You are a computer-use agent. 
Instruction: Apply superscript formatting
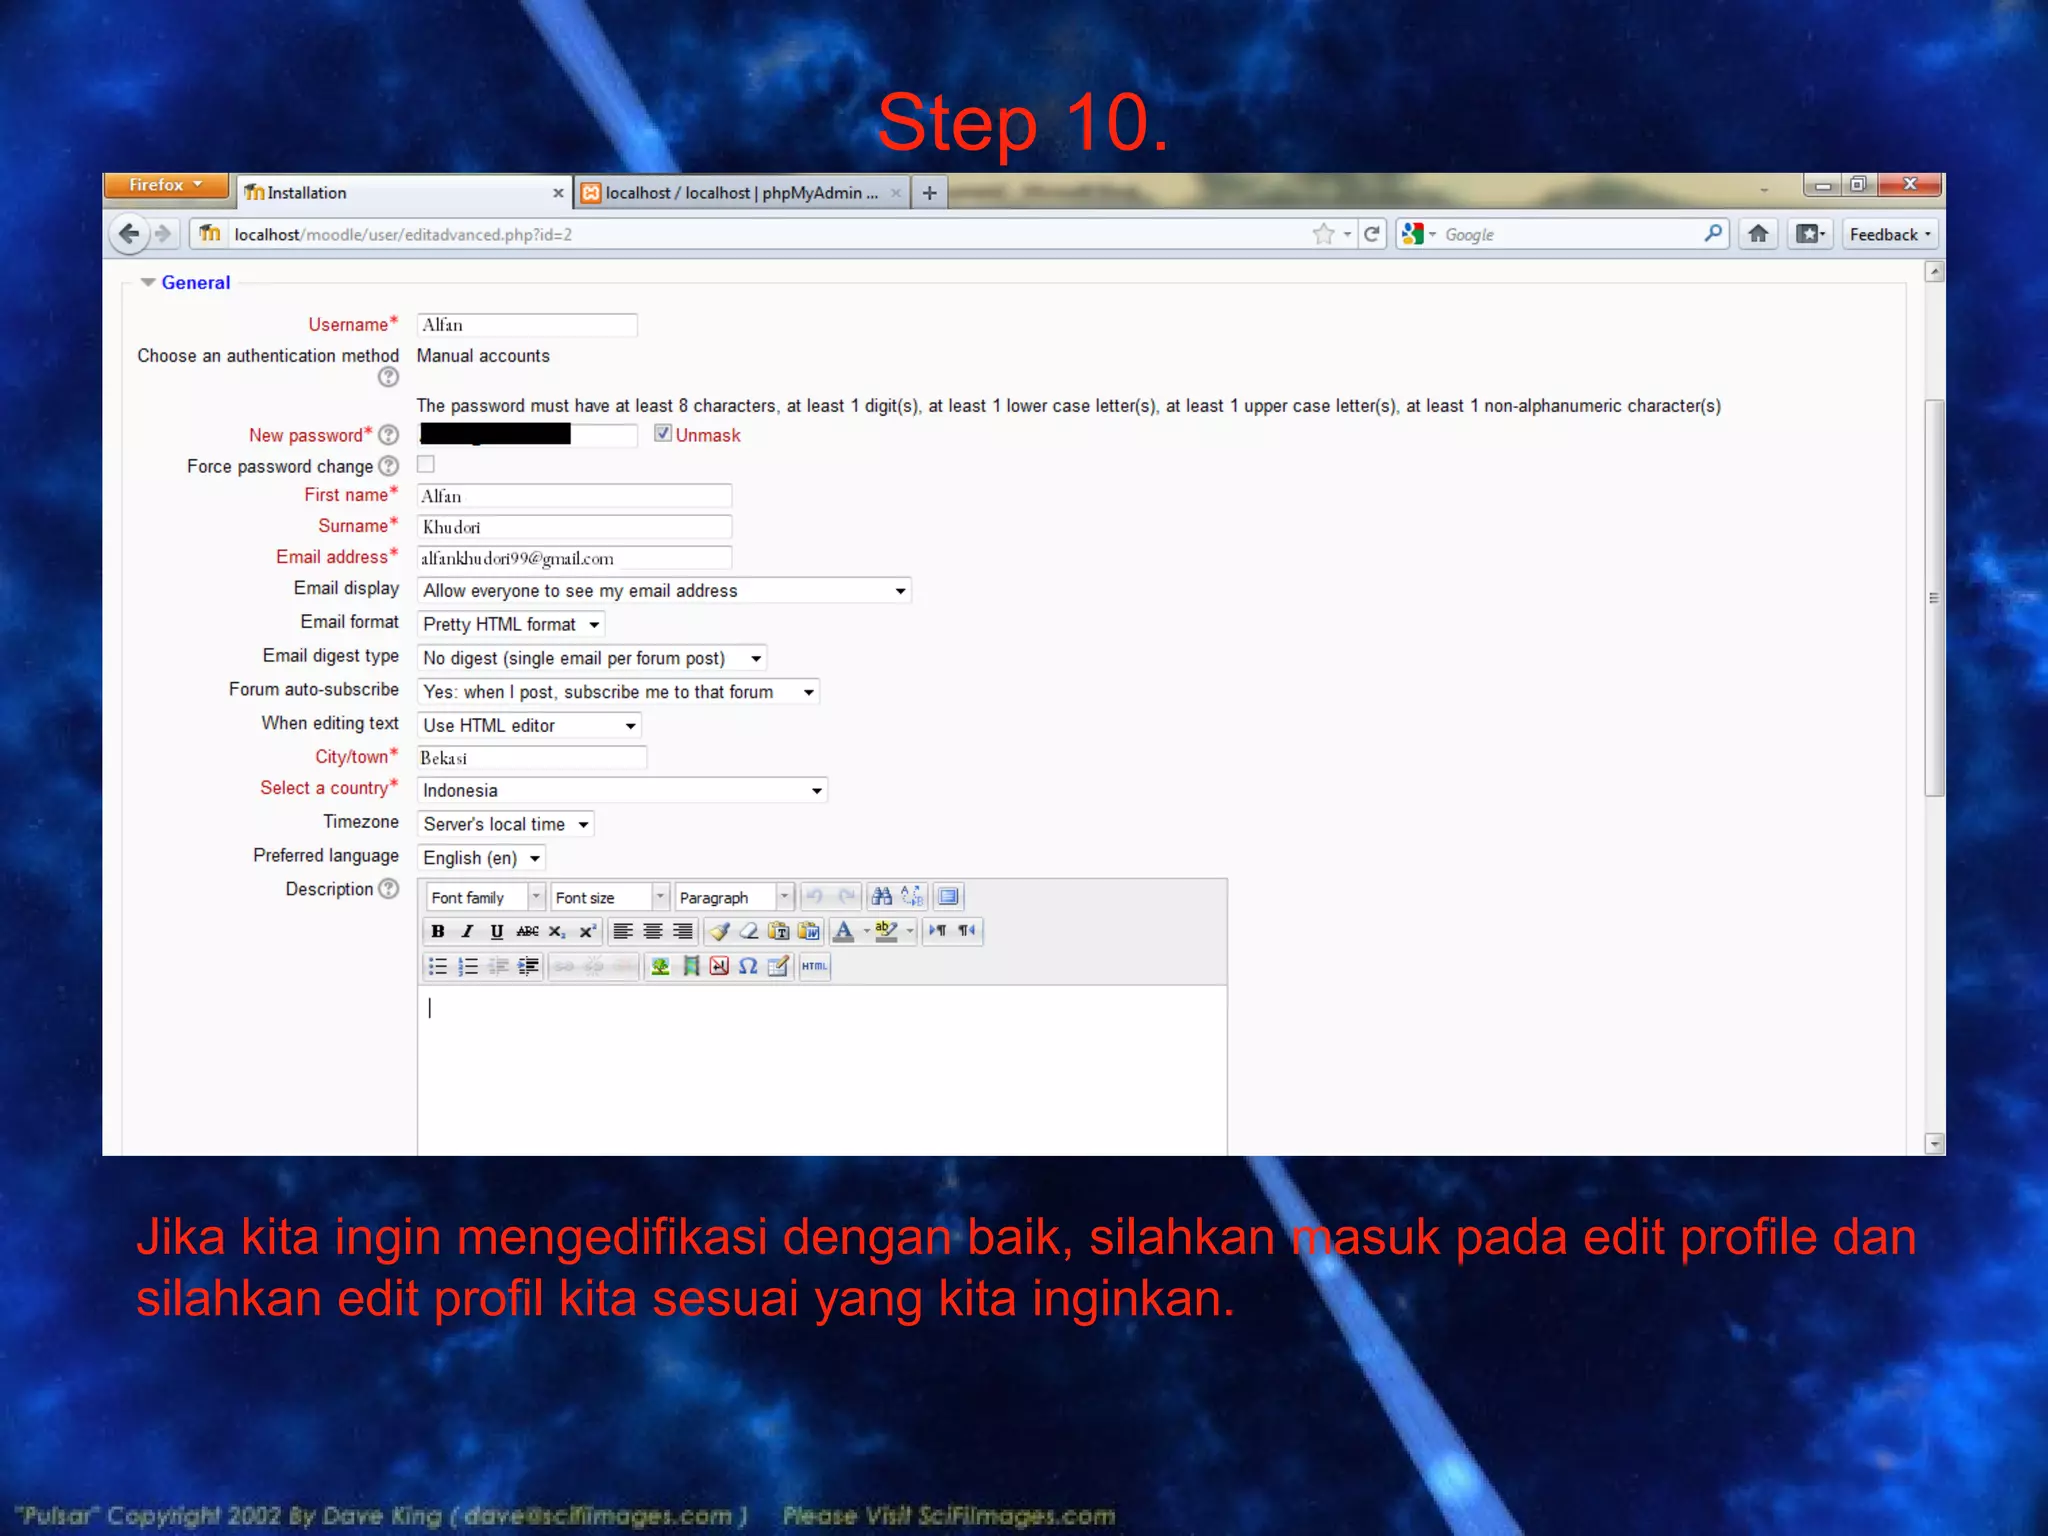click(x=587, y=931)
